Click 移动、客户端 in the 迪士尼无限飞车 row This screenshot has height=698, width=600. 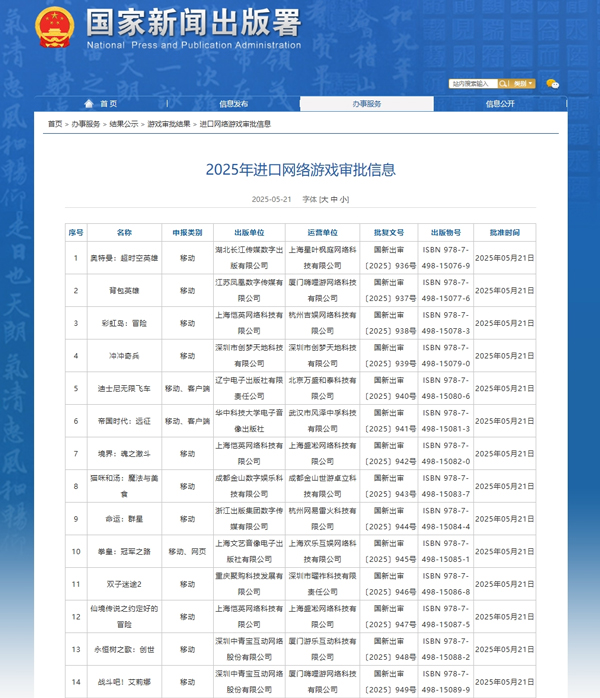187,389
